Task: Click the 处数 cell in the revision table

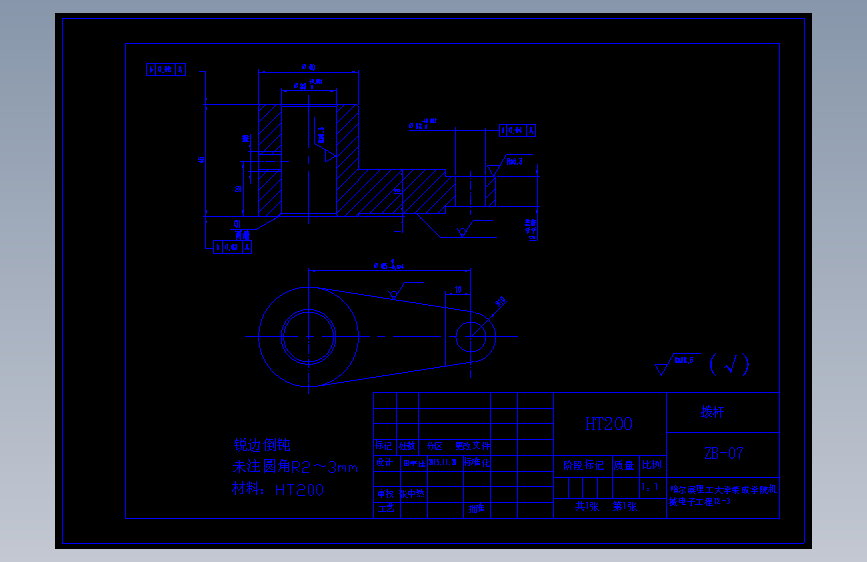Action: [x=407, y=446]
